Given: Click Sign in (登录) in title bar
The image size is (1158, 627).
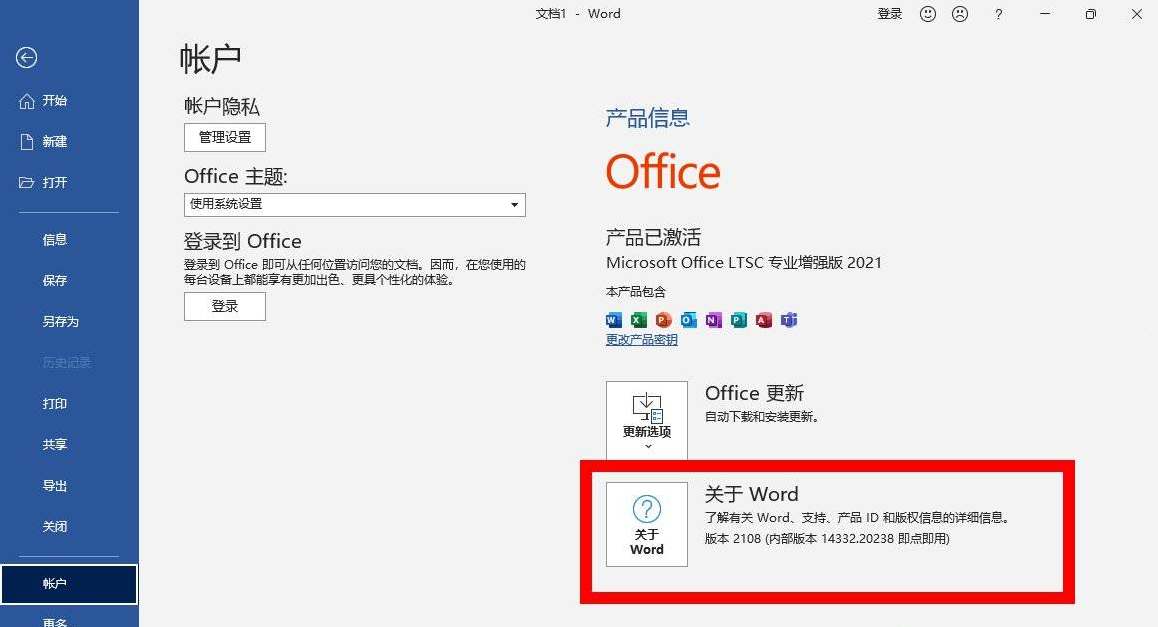Looking at the screenshot, I should [x=889, y=14].
